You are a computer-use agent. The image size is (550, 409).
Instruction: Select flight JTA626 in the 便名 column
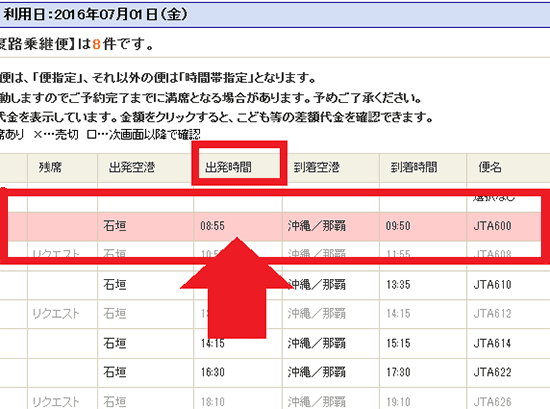point(492,402)
